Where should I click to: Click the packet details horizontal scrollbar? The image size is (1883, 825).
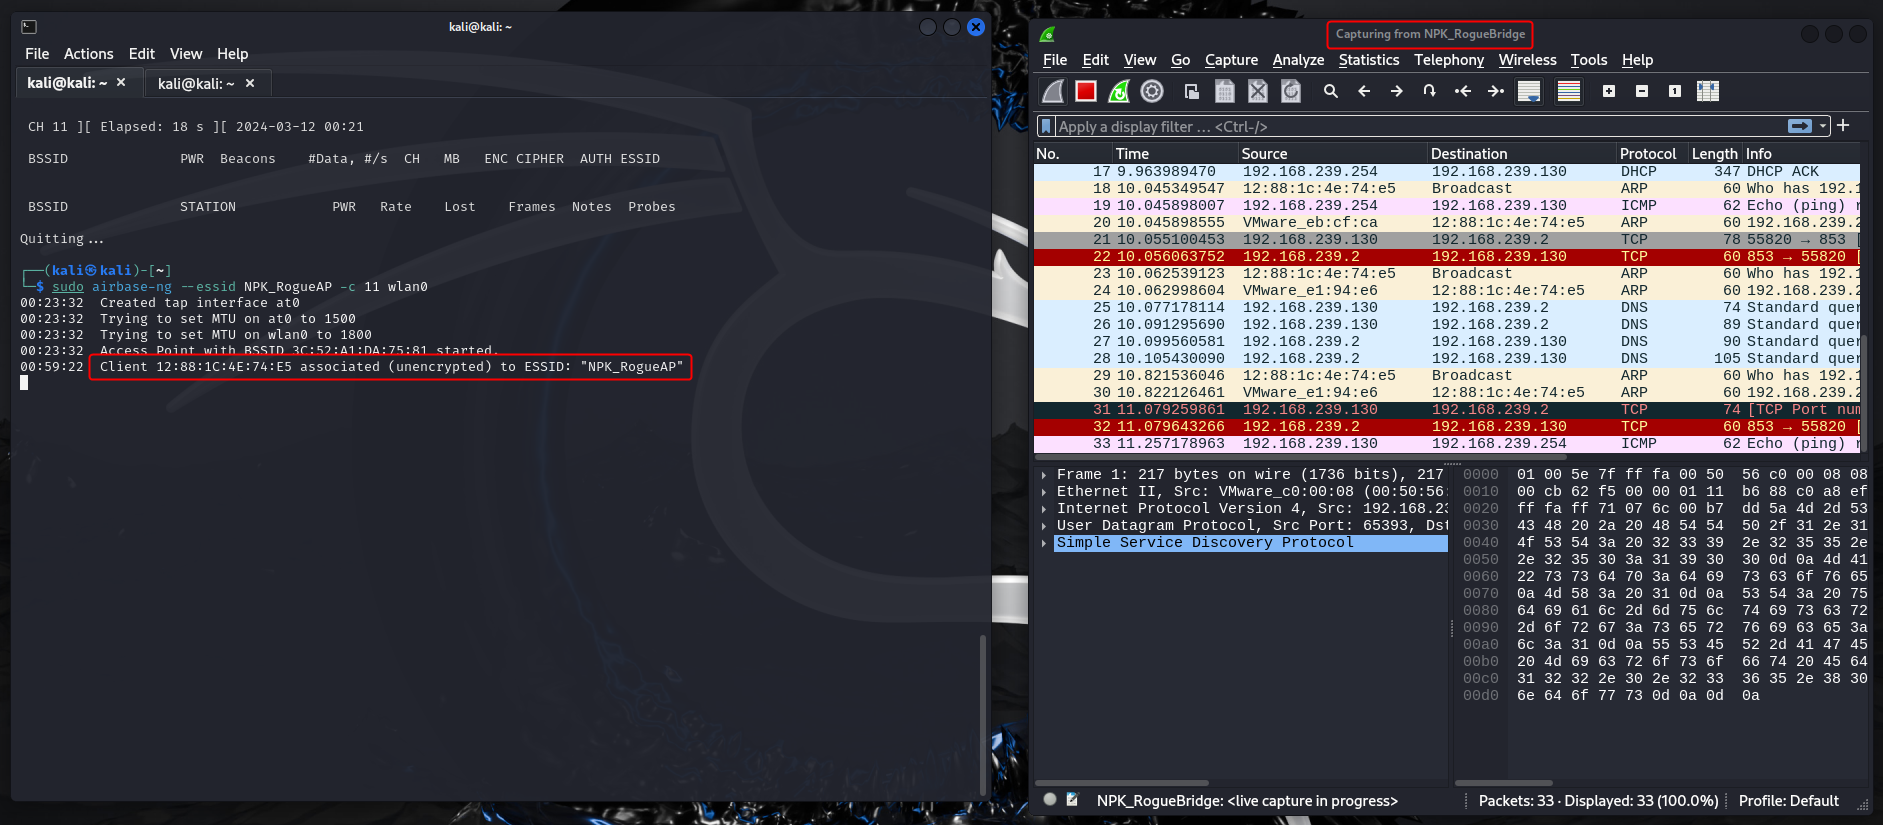coord(1122,783)
